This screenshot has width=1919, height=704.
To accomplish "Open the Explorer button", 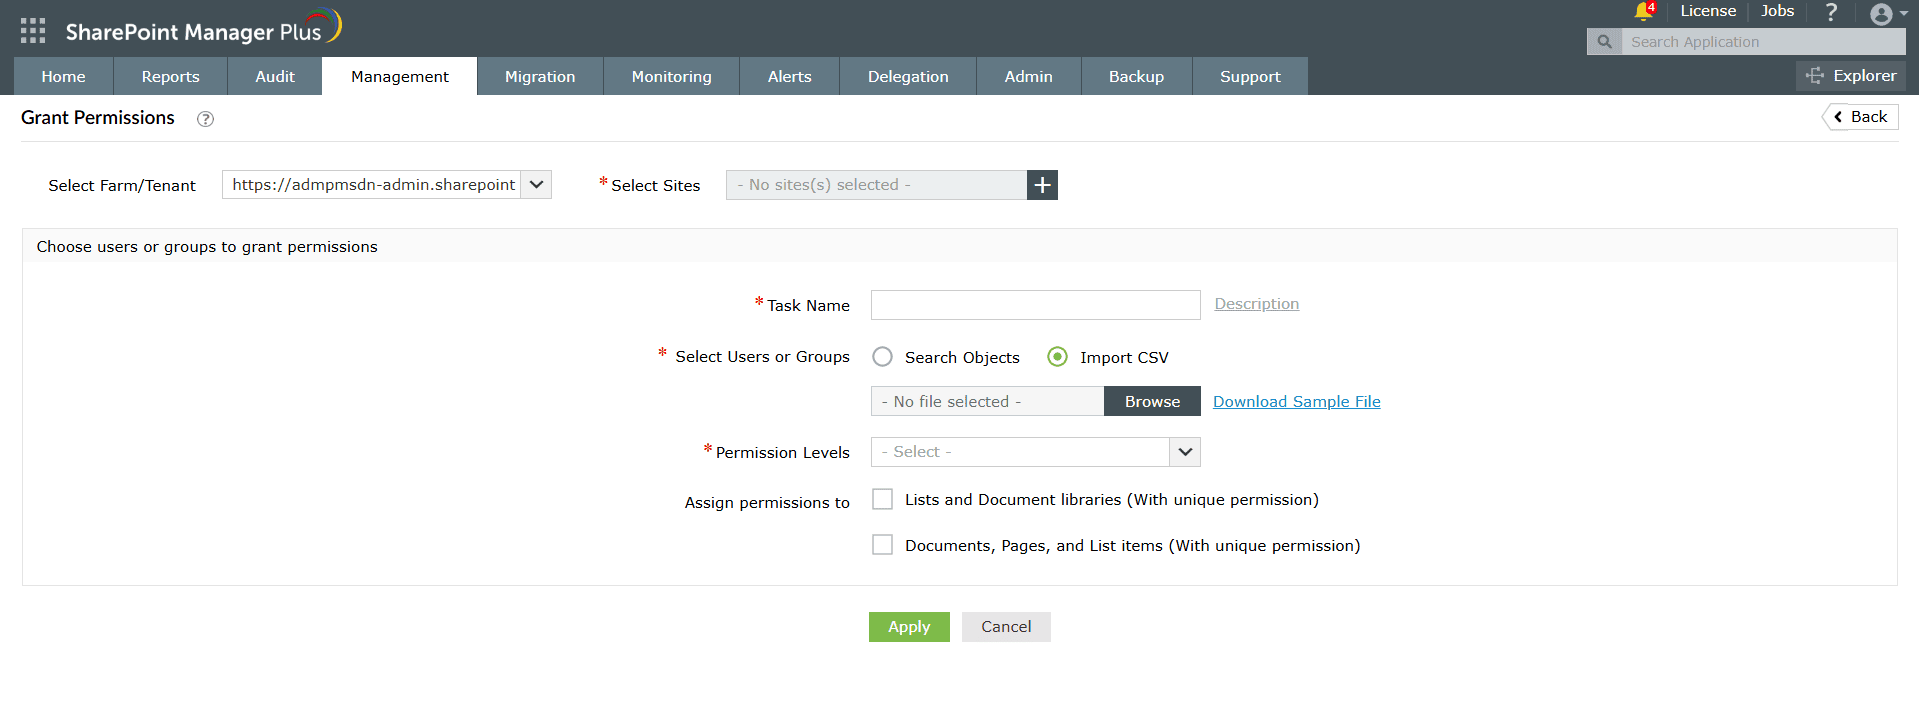I will pyautogui.click(x=1851, y=76).
